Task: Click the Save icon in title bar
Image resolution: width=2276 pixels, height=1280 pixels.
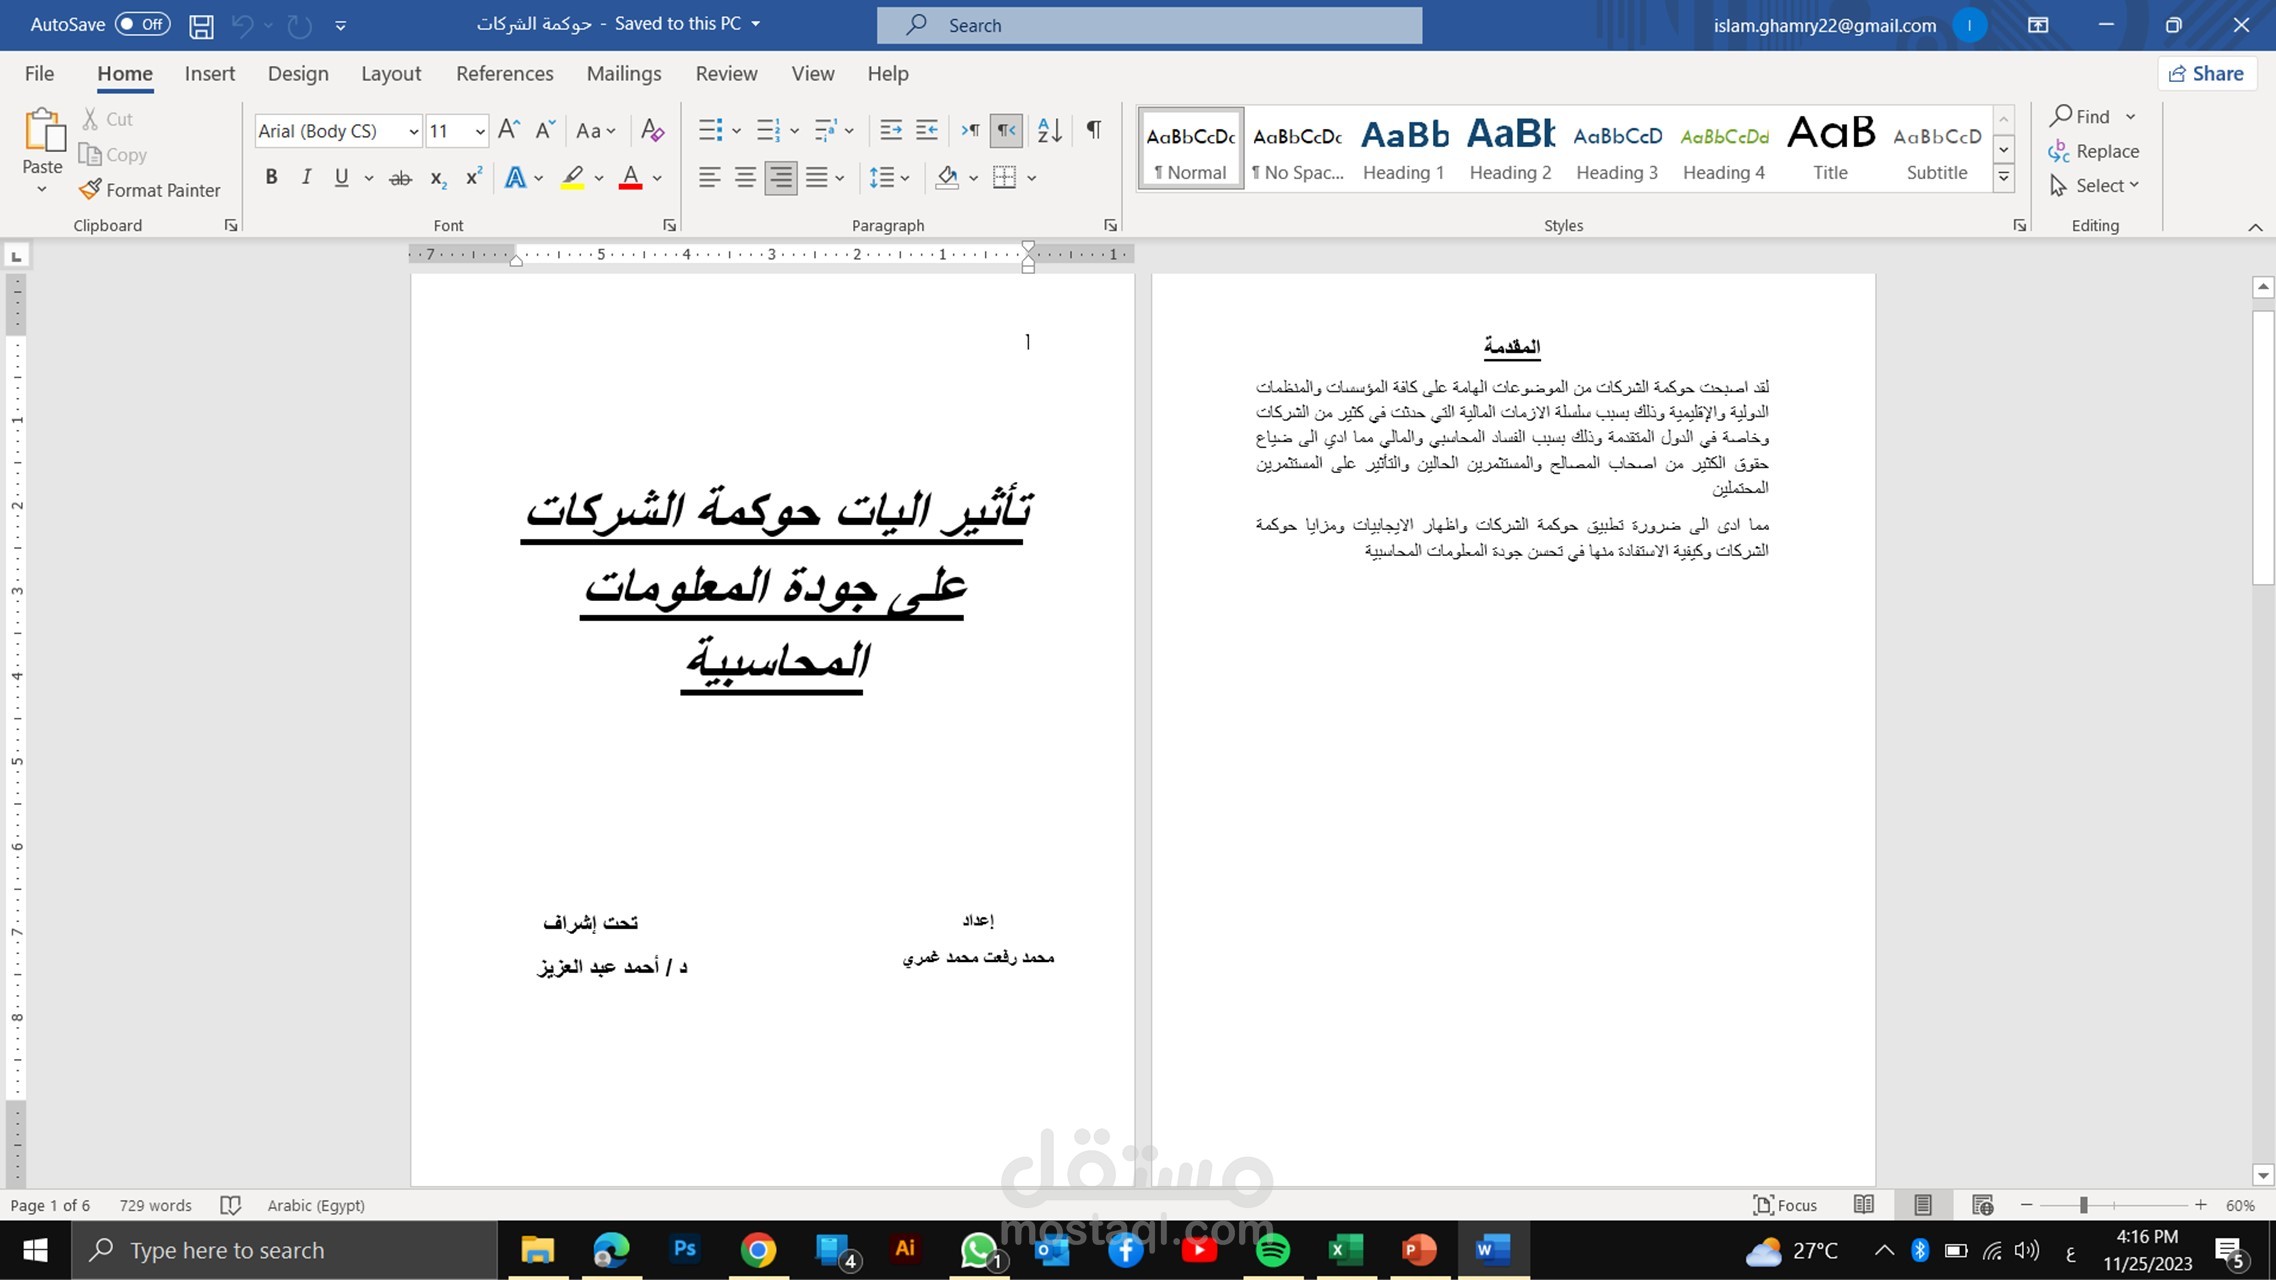Action: coord(201,26)
